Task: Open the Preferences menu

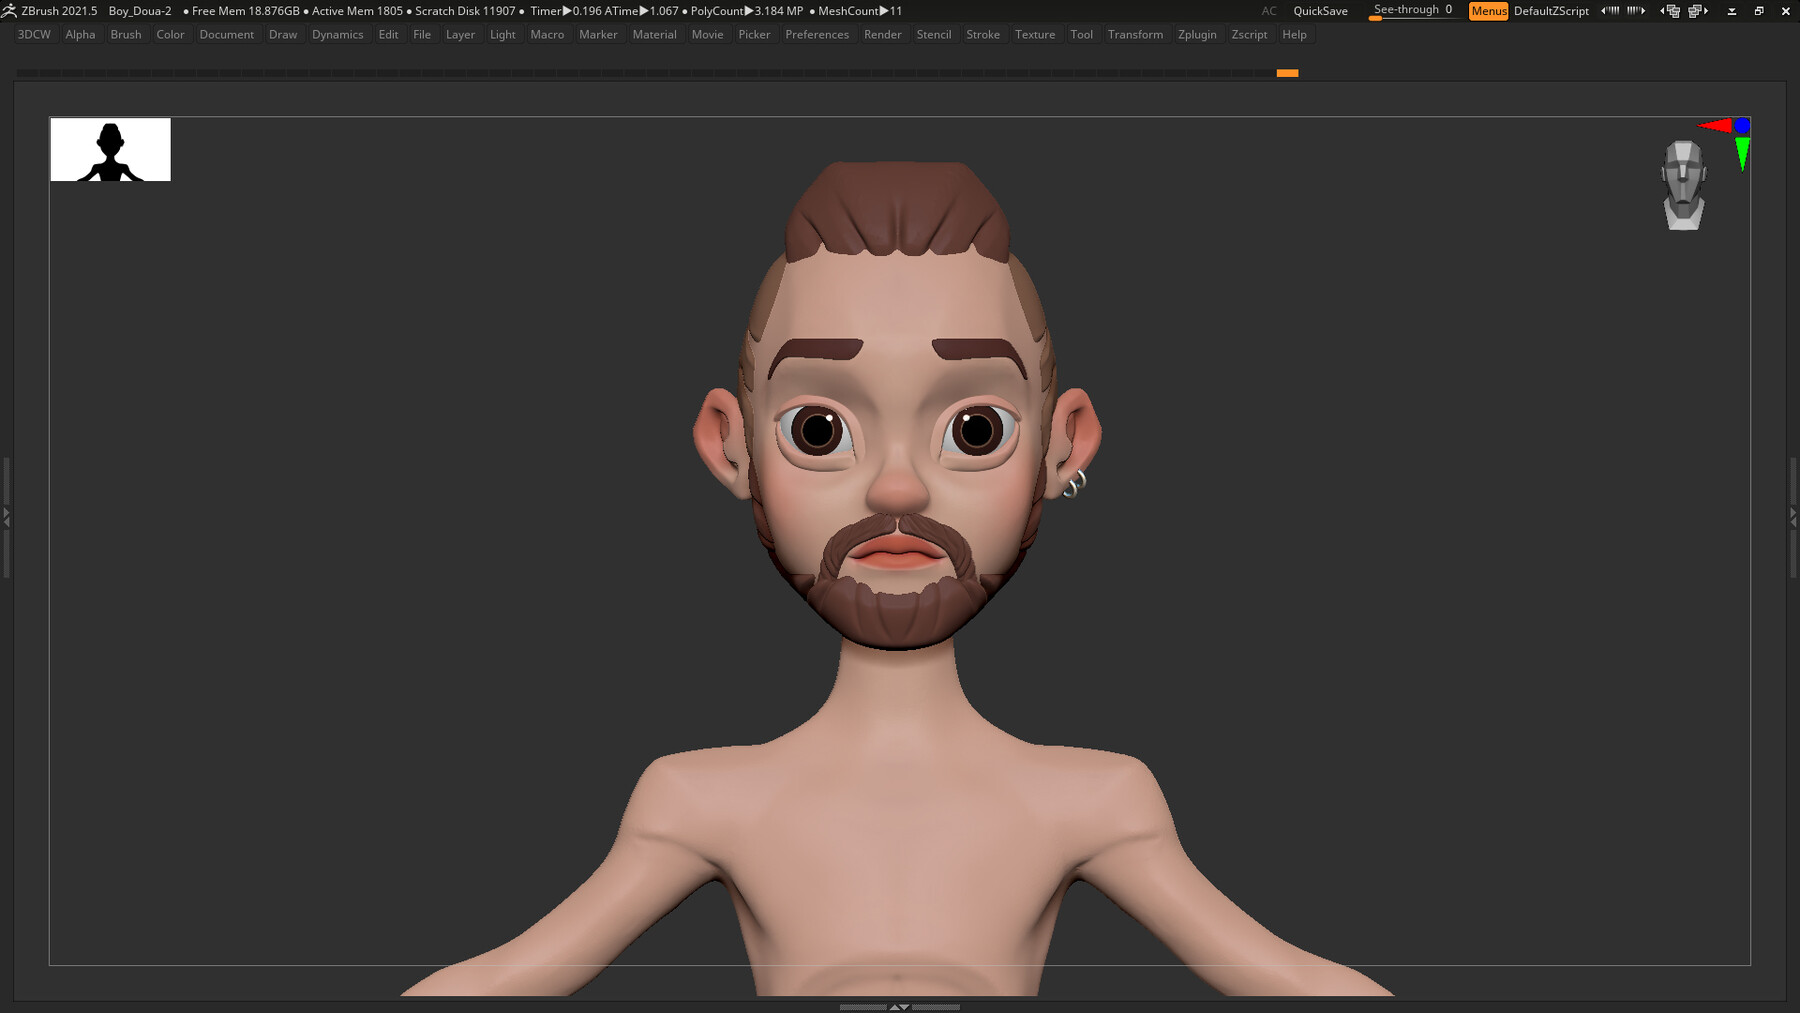Action: (x=817, y=34)
